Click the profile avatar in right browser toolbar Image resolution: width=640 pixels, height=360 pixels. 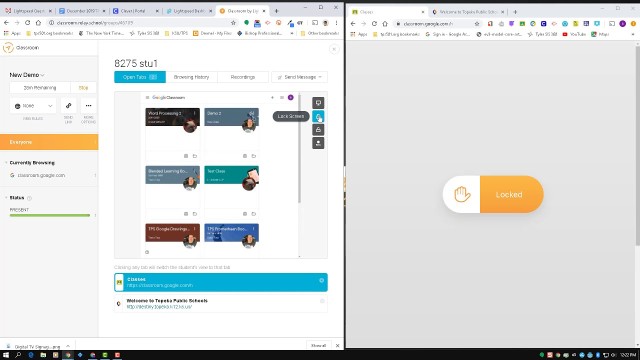(x=622, y=24)
